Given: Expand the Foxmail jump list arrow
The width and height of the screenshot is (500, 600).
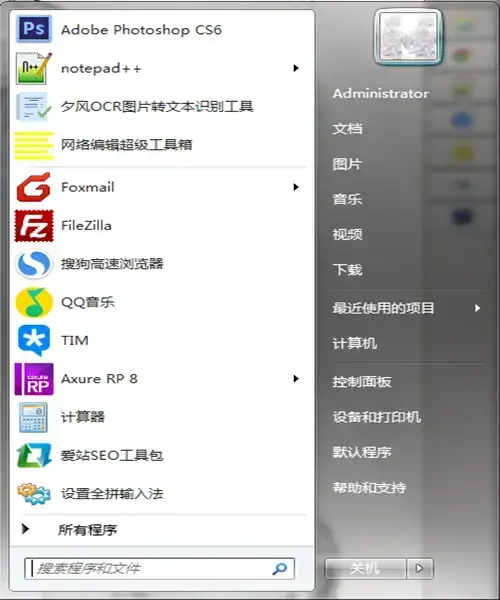Looking at the screenshot, I should point(296,187).
